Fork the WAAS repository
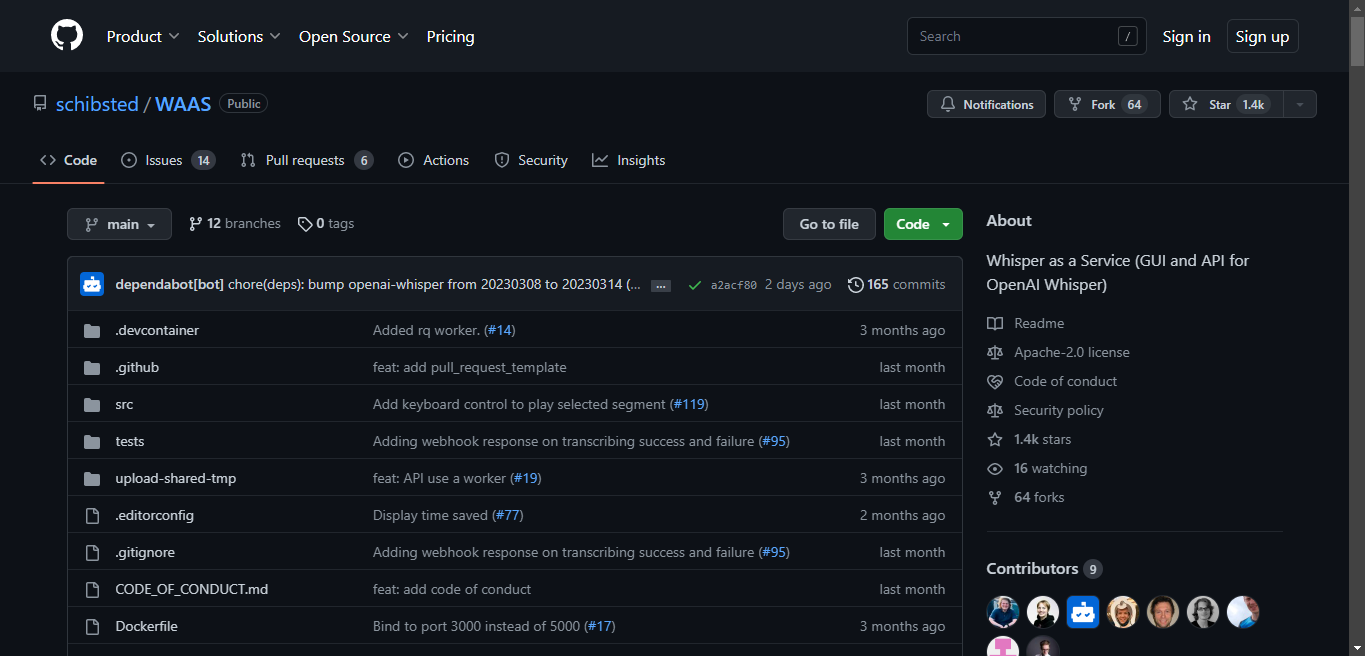 pyautogui.click(x=1107, y=104)
